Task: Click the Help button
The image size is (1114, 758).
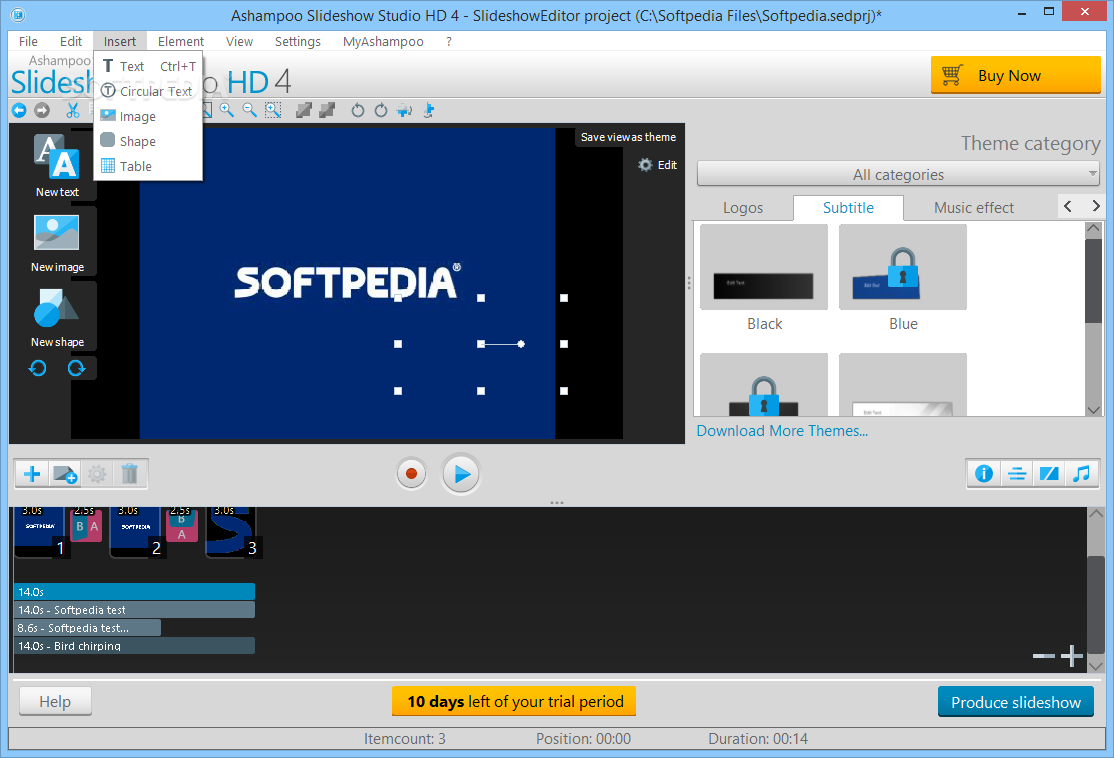Action: click(x=55, y=701)
